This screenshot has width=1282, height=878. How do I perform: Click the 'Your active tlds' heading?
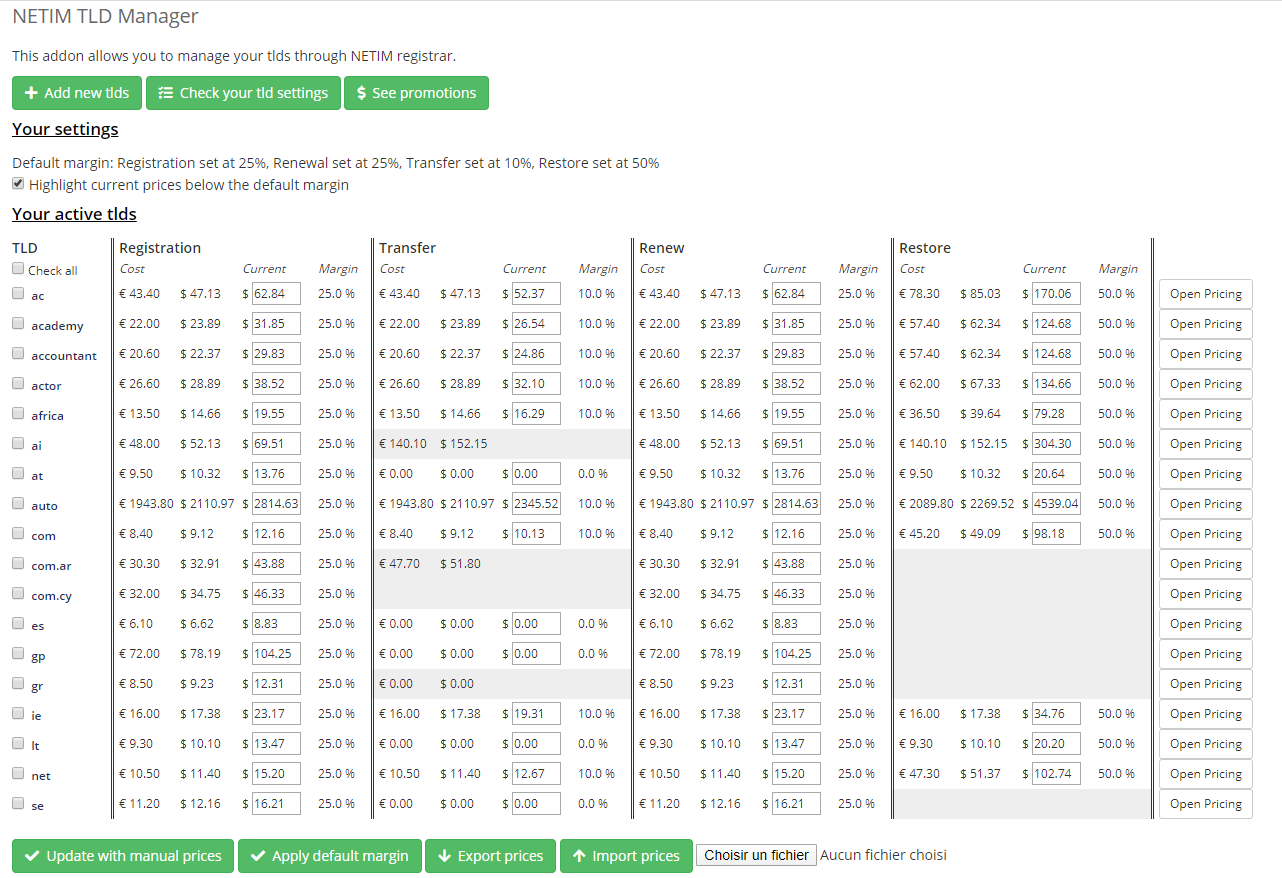click(74, 214)
